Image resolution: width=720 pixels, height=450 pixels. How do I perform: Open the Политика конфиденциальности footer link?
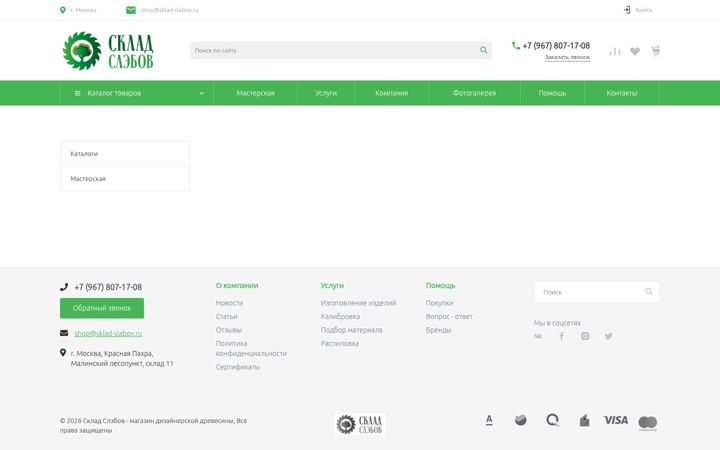tap(251, 349)
